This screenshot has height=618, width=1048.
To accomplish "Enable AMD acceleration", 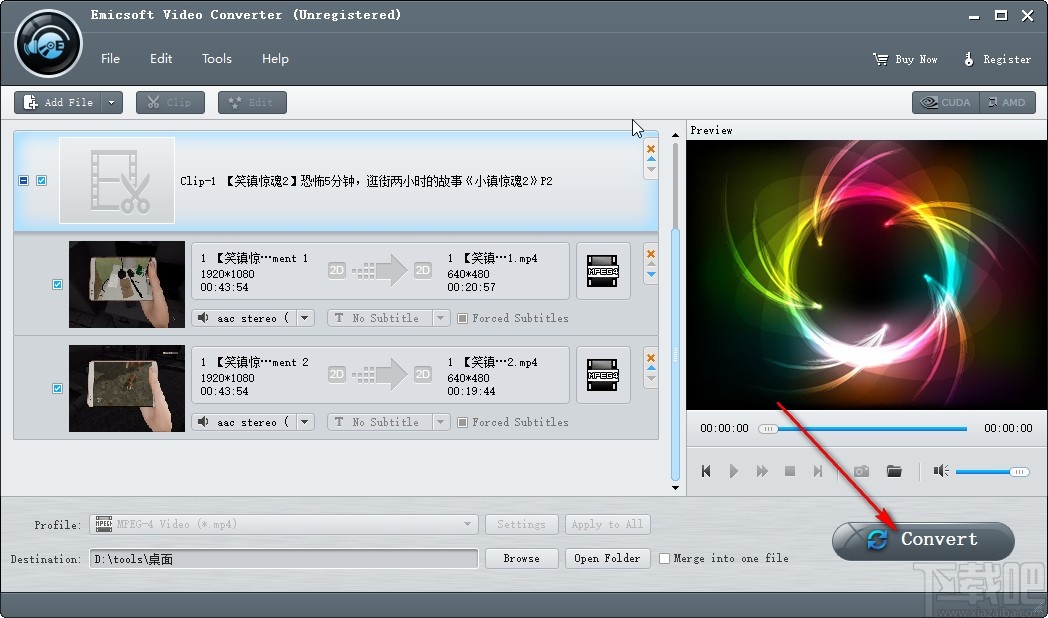I will [x=1007, y=102].
